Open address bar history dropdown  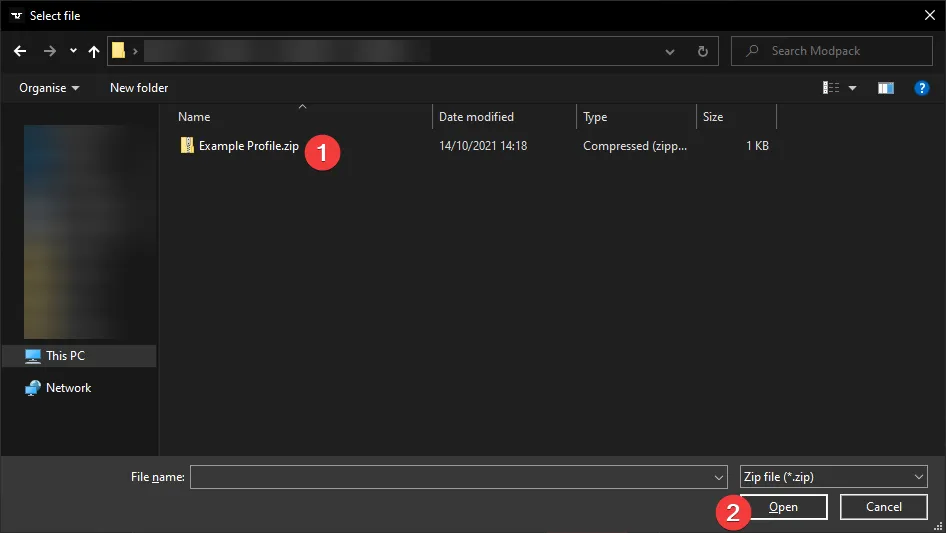click(x=670, y=52)
